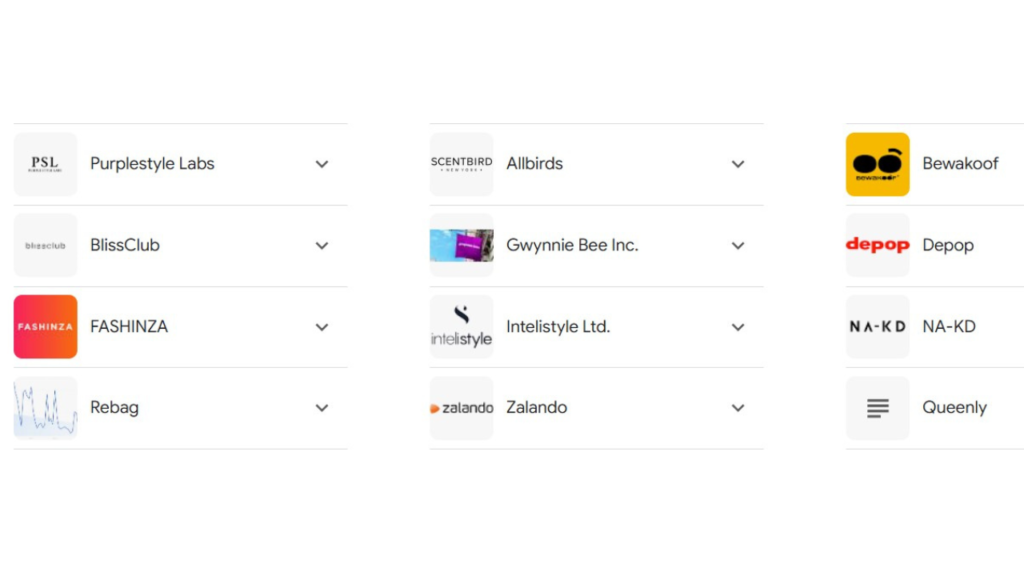
Task: Expand the Gwynnie Bee Inc. chevron
Action: pyautogui.click(x=738, y=246)
